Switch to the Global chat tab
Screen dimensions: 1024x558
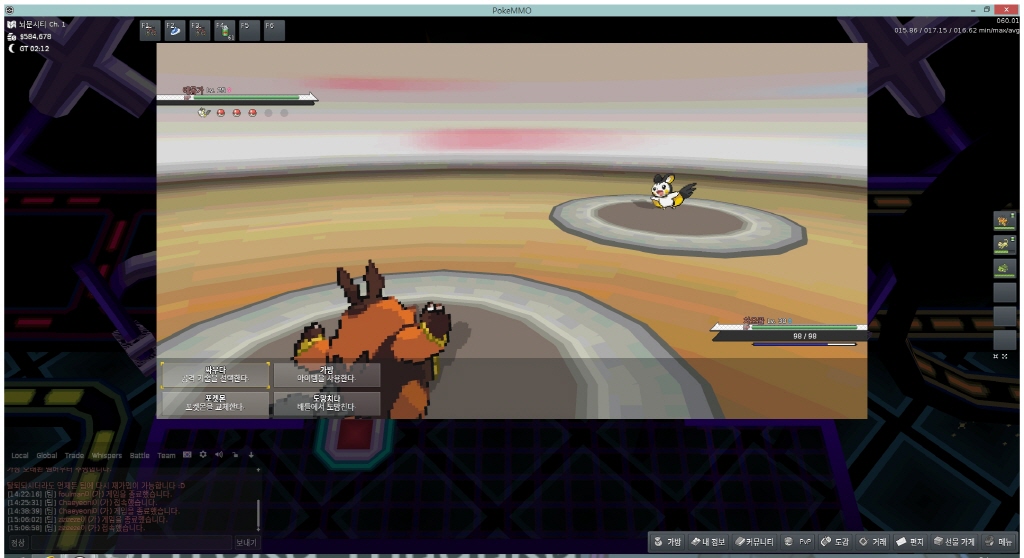pos(47,455)
